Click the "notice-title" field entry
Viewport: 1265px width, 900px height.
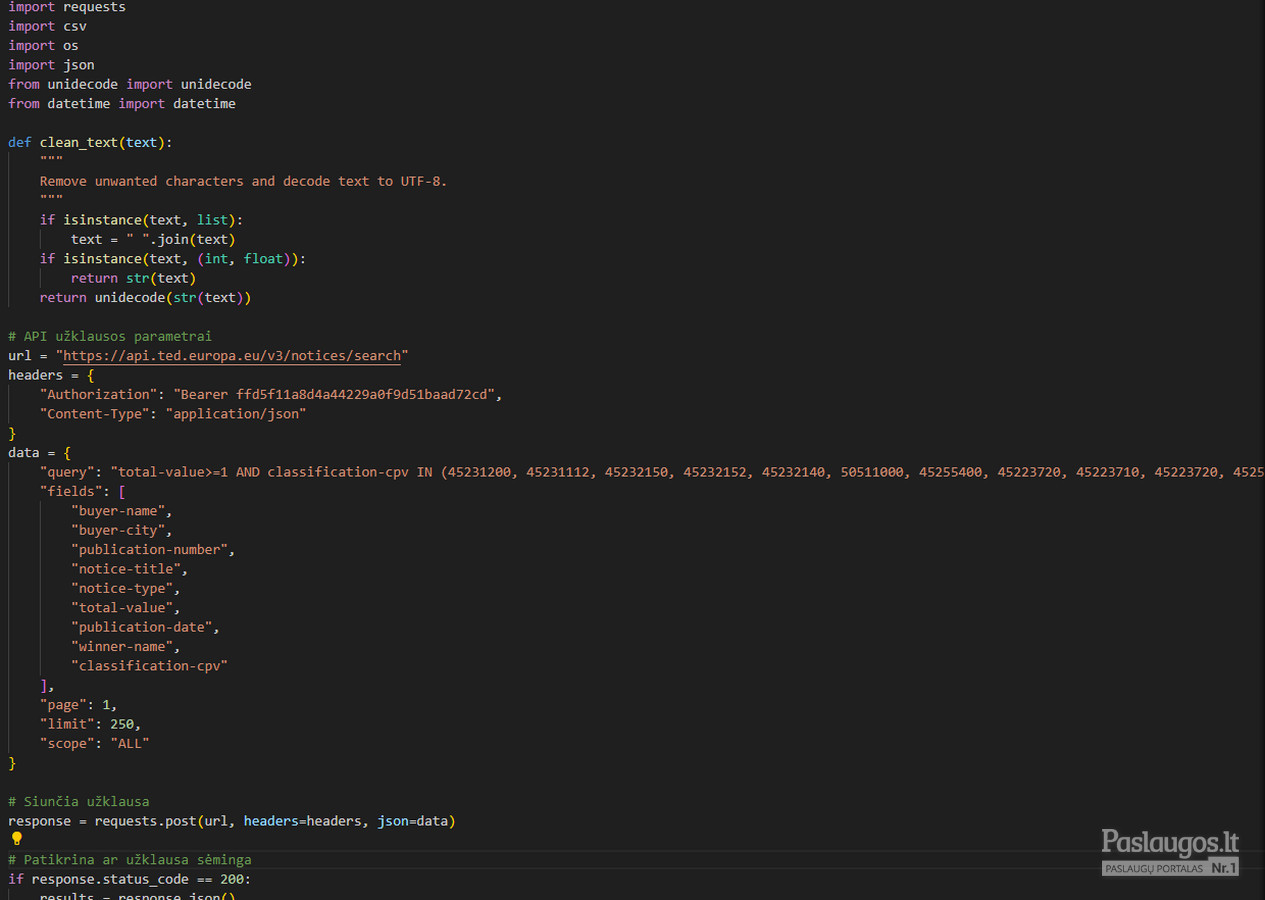pos(130,569)
